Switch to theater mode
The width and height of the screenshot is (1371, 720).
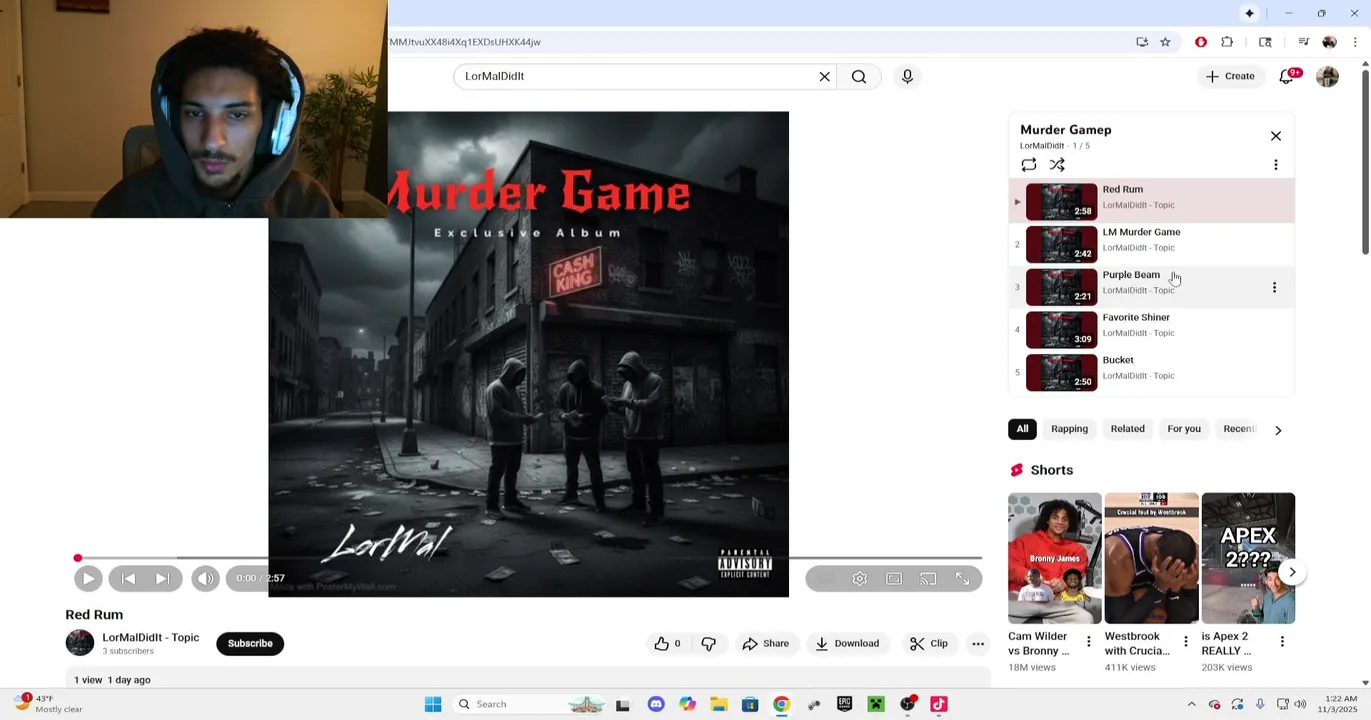pos(894,579)
